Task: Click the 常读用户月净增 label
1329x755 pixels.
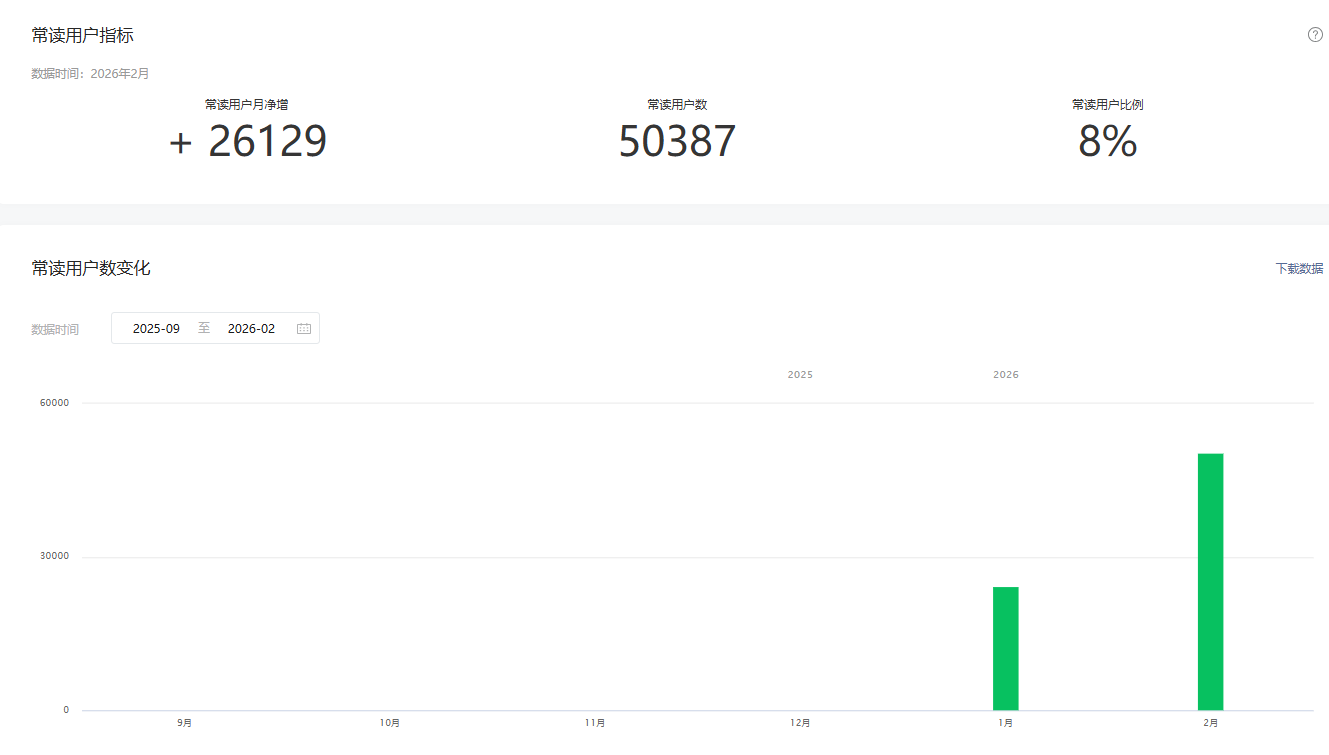Action: [x=246, y=104]
